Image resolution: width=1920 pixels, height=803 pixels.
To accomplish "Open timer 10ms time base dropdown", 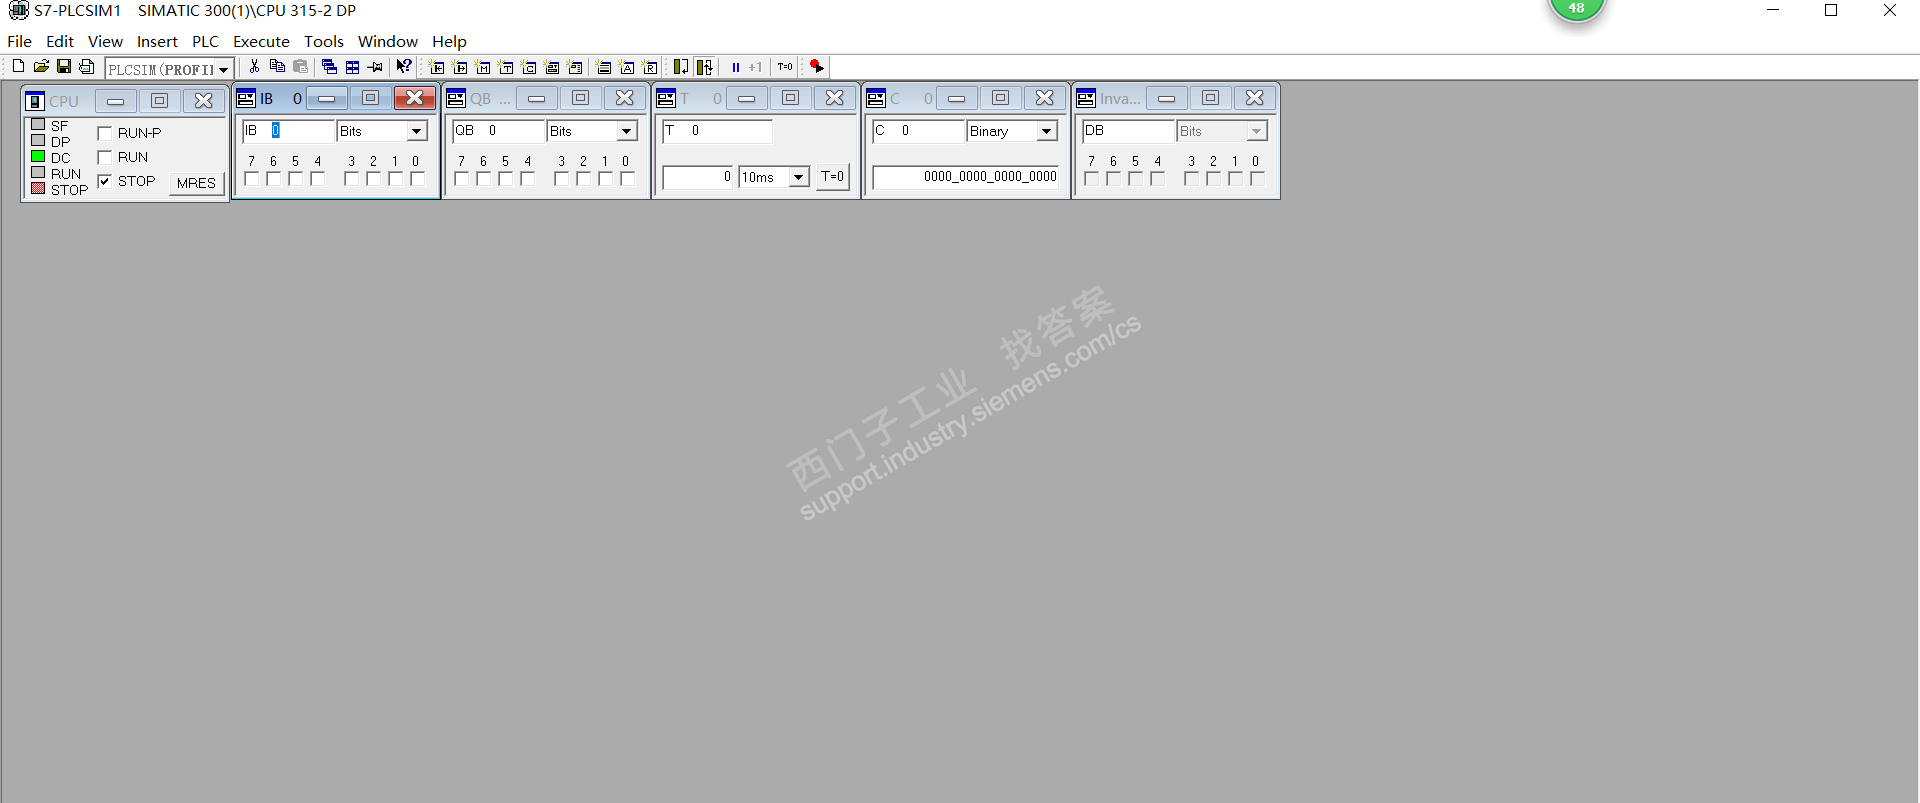I will (798, 177).
